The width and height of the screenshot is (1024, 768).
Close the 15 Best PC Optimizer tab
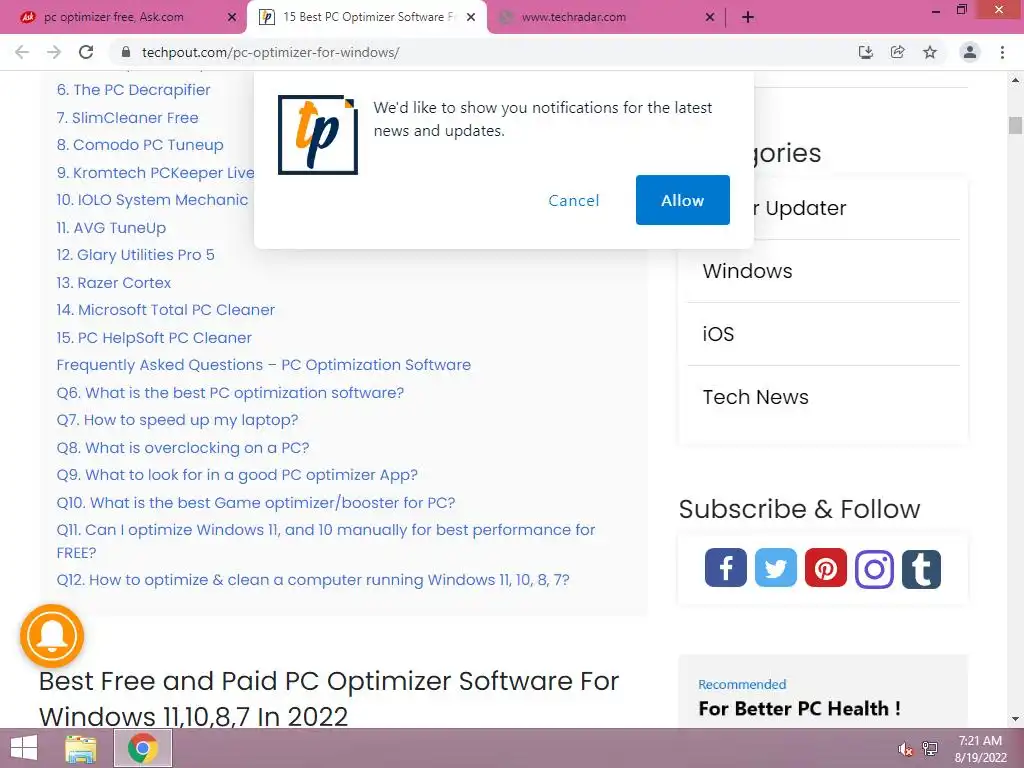pos(471,18)
